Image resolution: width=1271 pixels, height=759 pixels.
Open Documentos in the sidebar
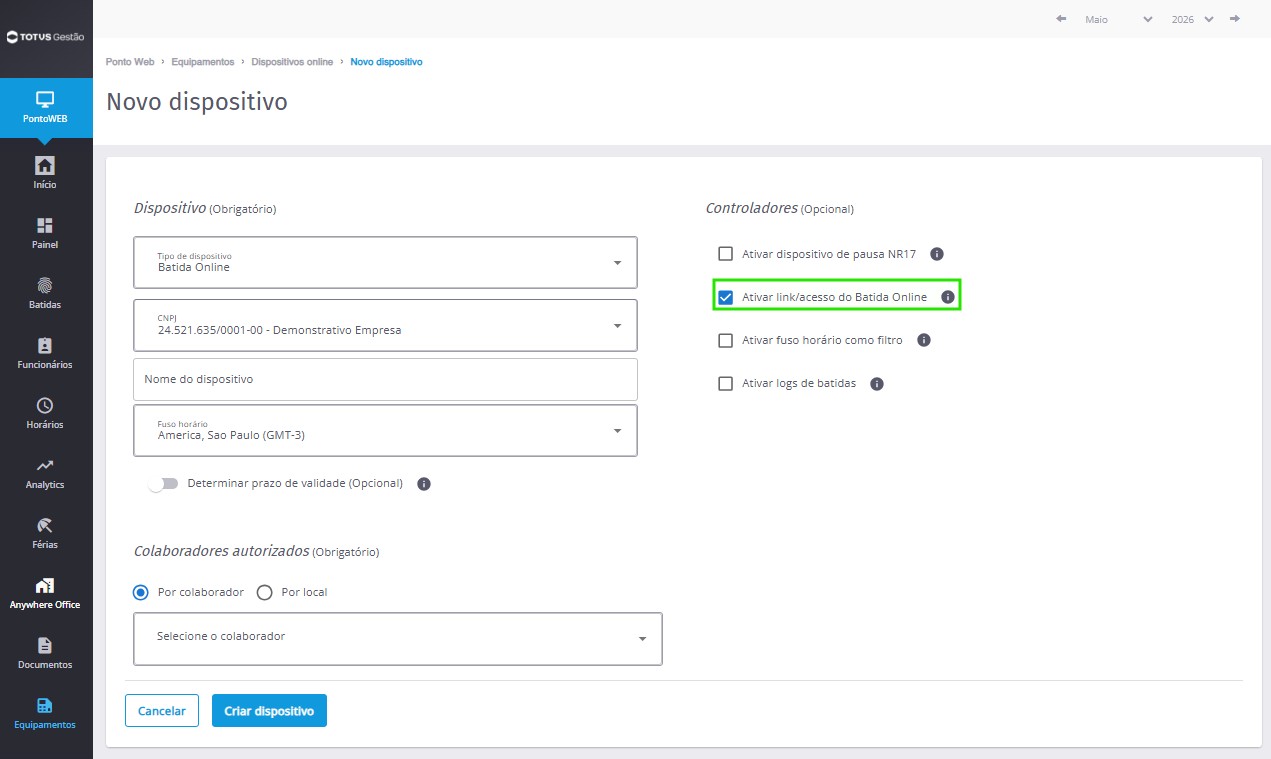(45, 652)
